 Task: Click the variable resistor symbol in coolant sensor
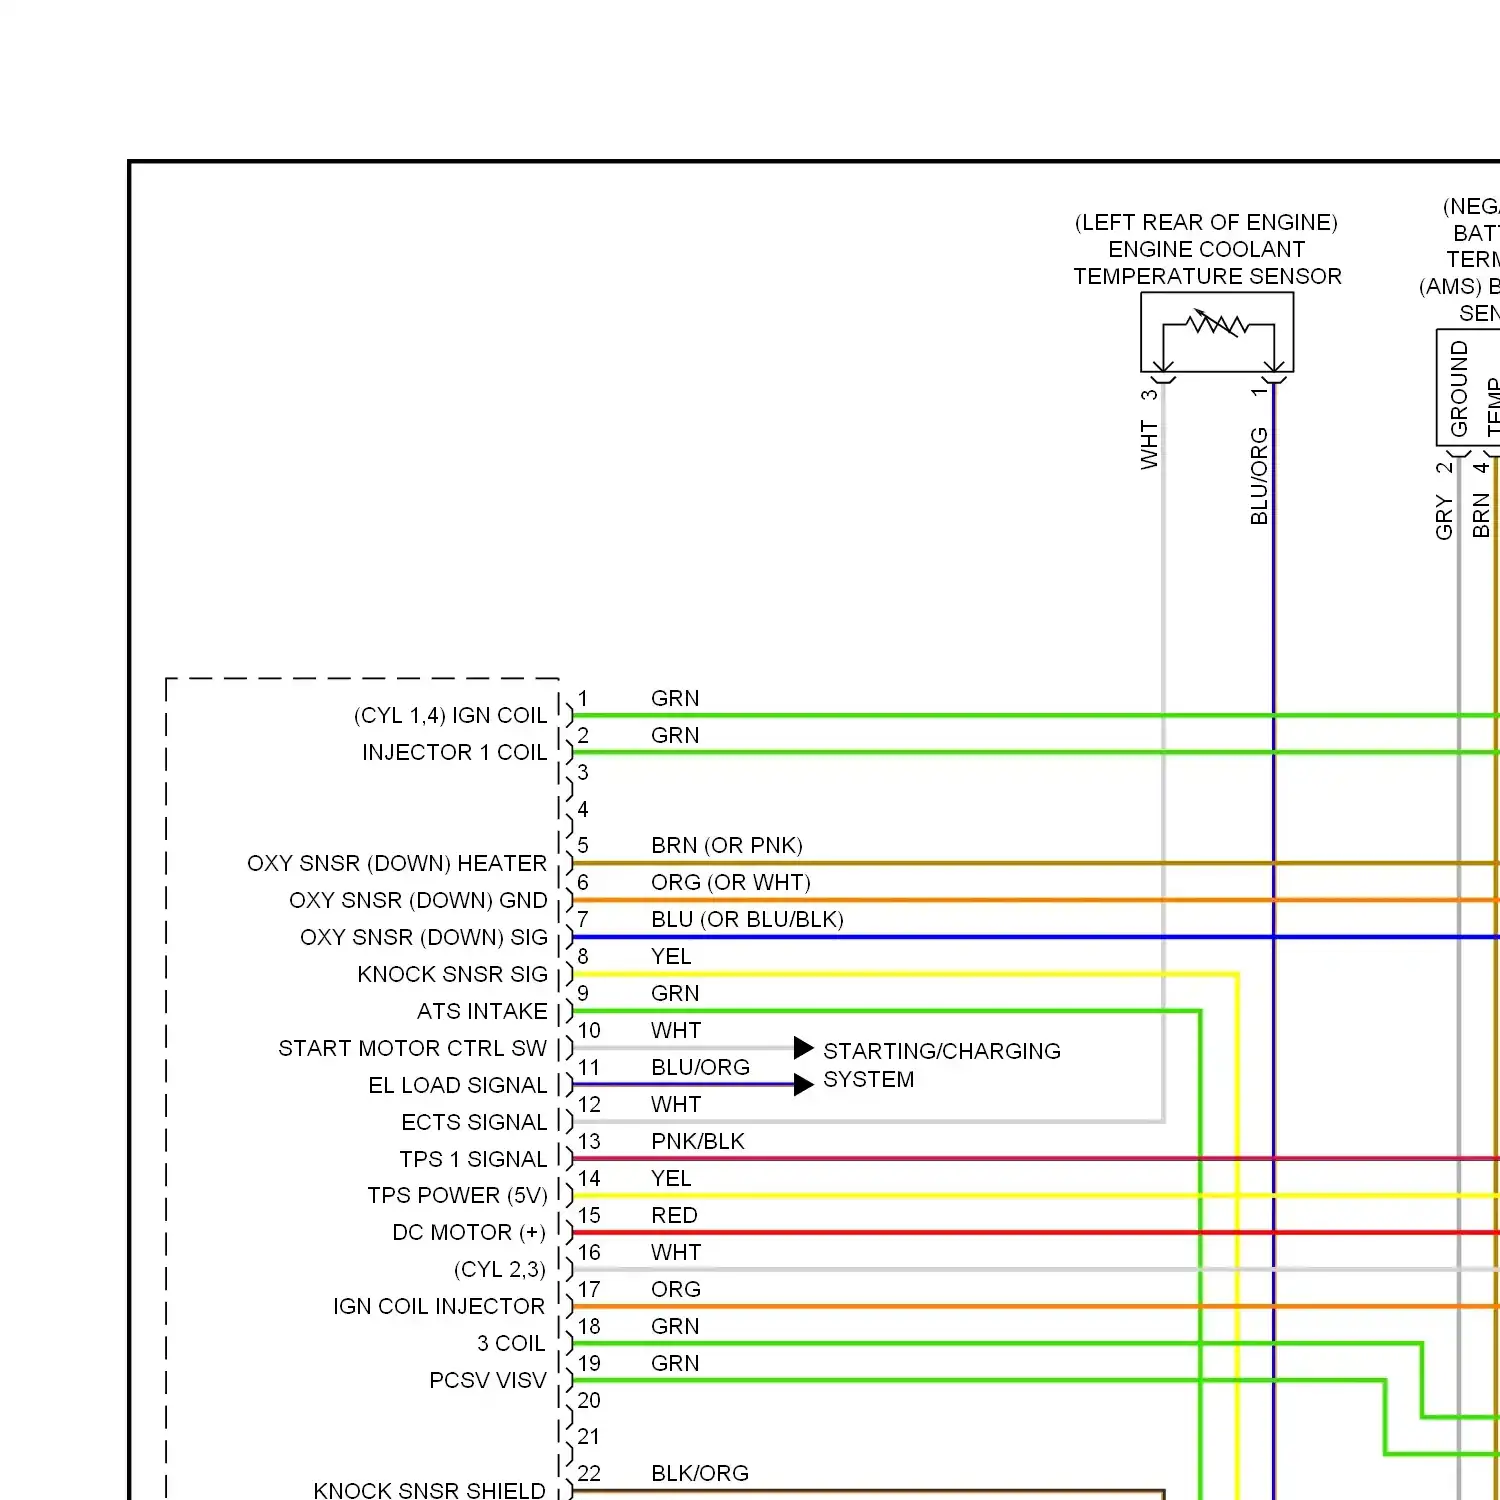pos(1217,324)
